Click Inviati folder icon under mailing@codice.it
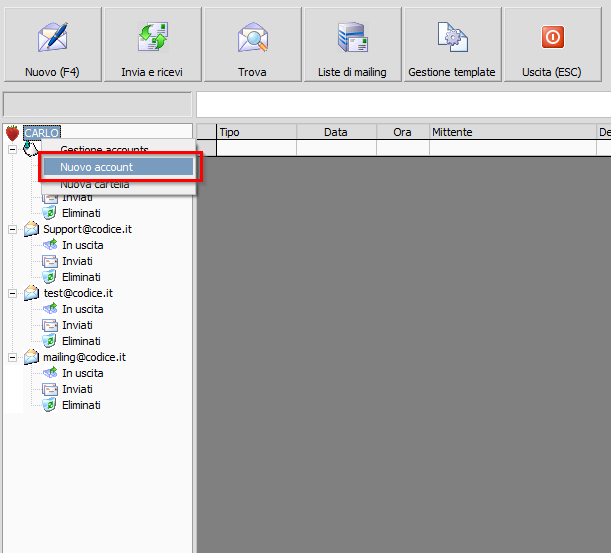 pyautogui.click(x=50, y=389)
